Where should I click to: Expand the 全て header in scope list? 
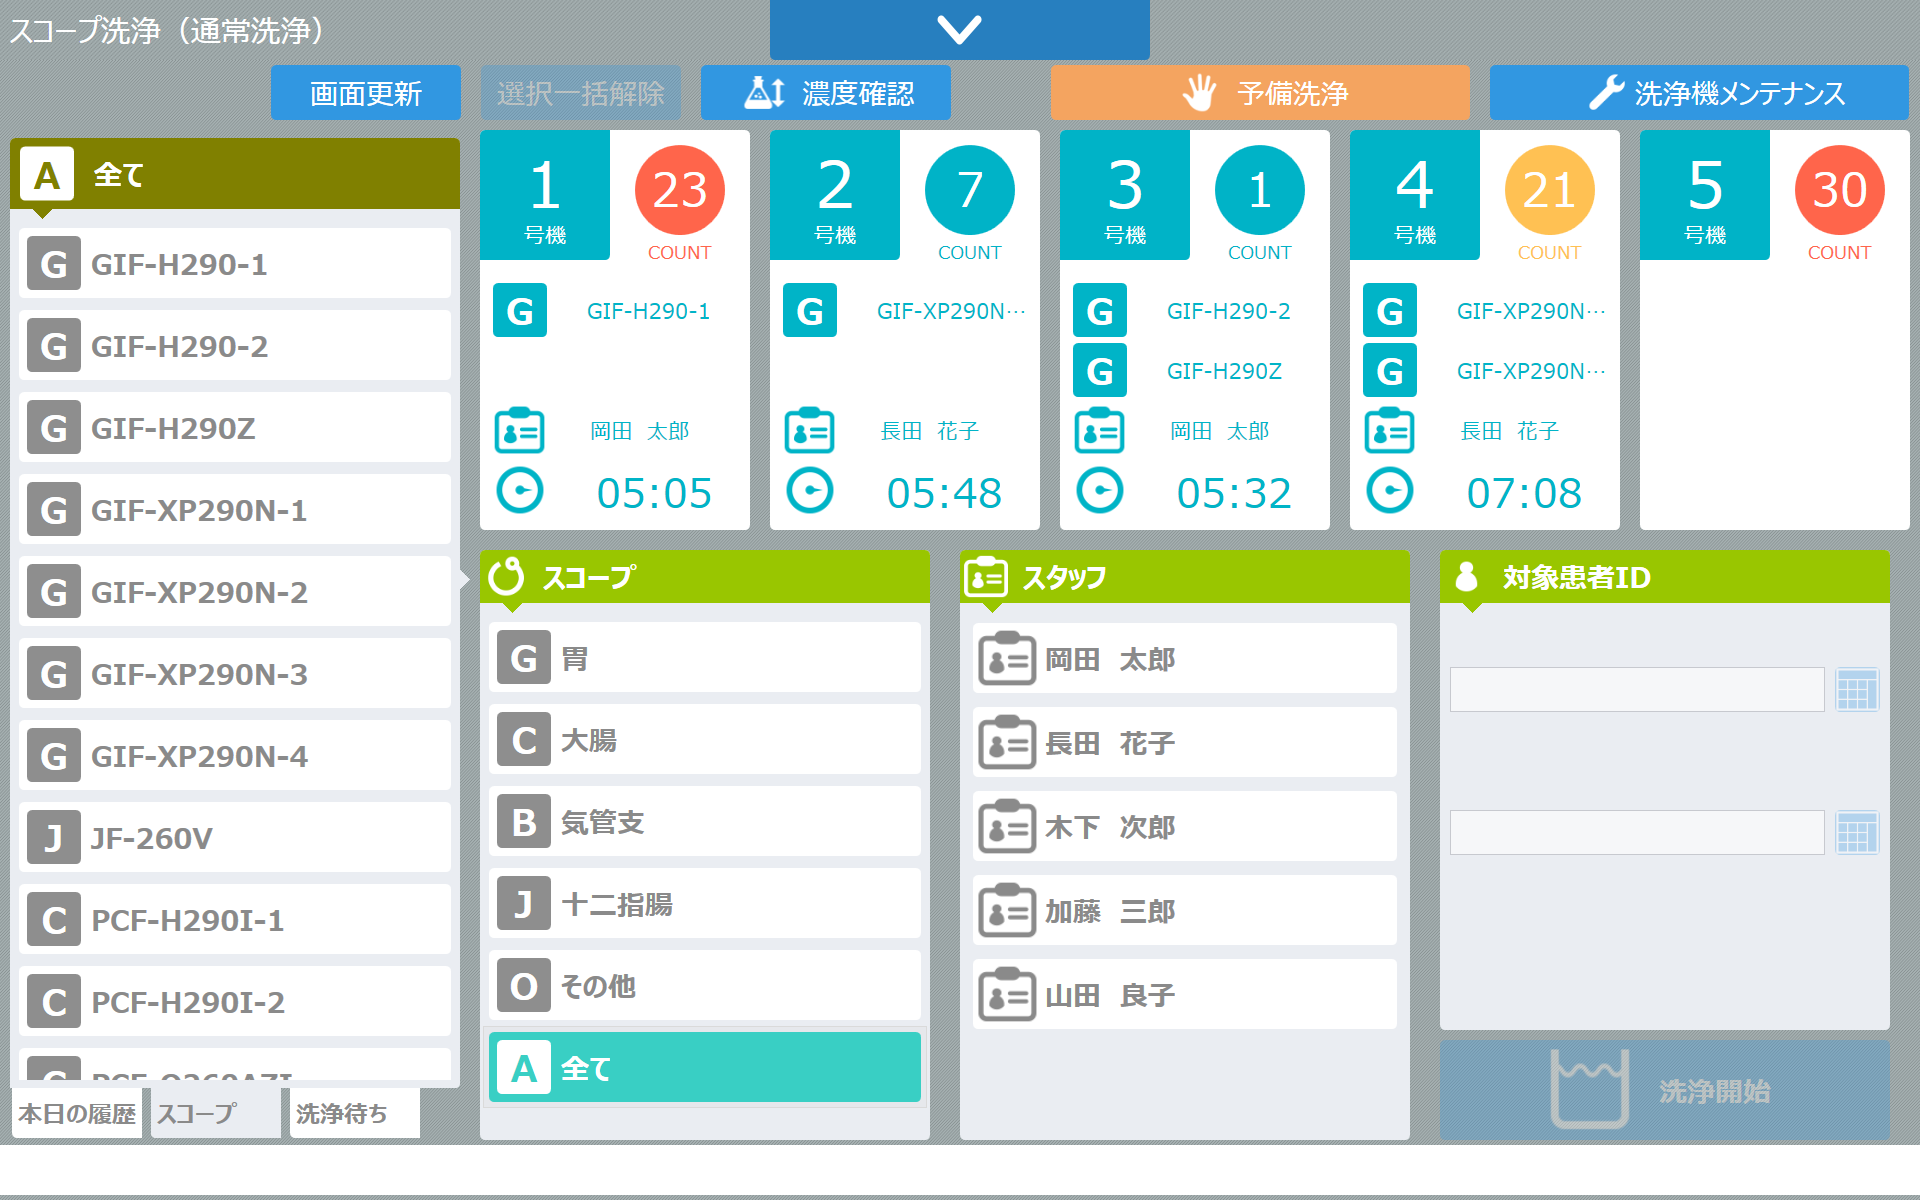(235, 175)
